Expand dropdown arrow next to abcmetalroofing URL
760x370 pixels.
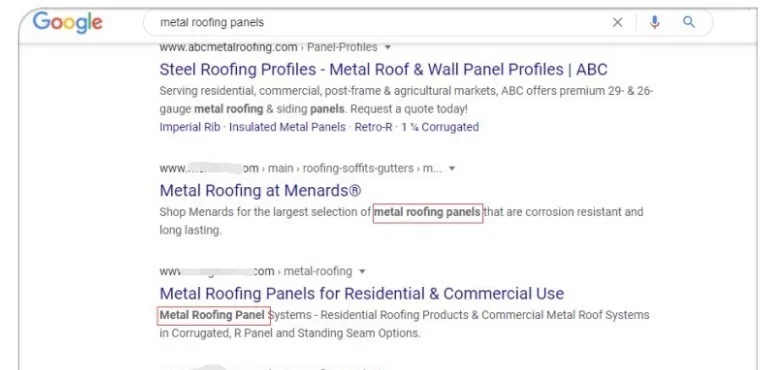tap(387, 48)
